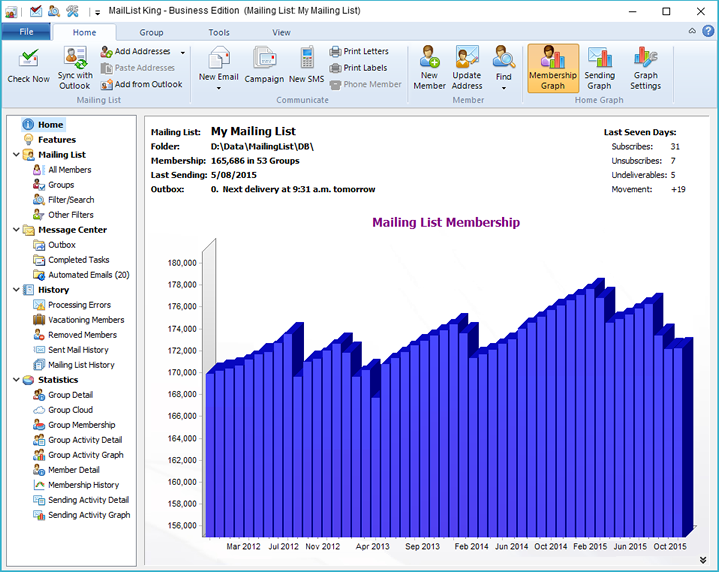Viewport: 719px width, 572px height.
Task: Open the Campaign tool
Action: tap(264, 60)
